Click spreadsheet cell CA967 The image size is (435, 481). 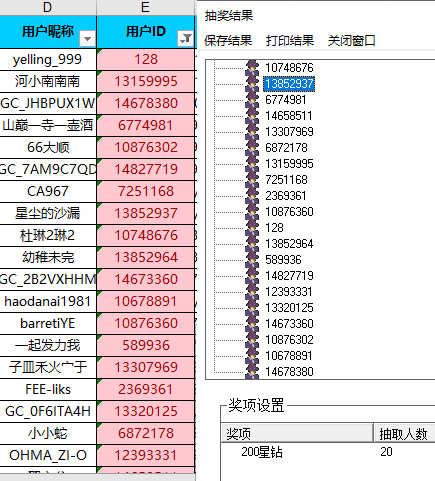tap(48, 191)
